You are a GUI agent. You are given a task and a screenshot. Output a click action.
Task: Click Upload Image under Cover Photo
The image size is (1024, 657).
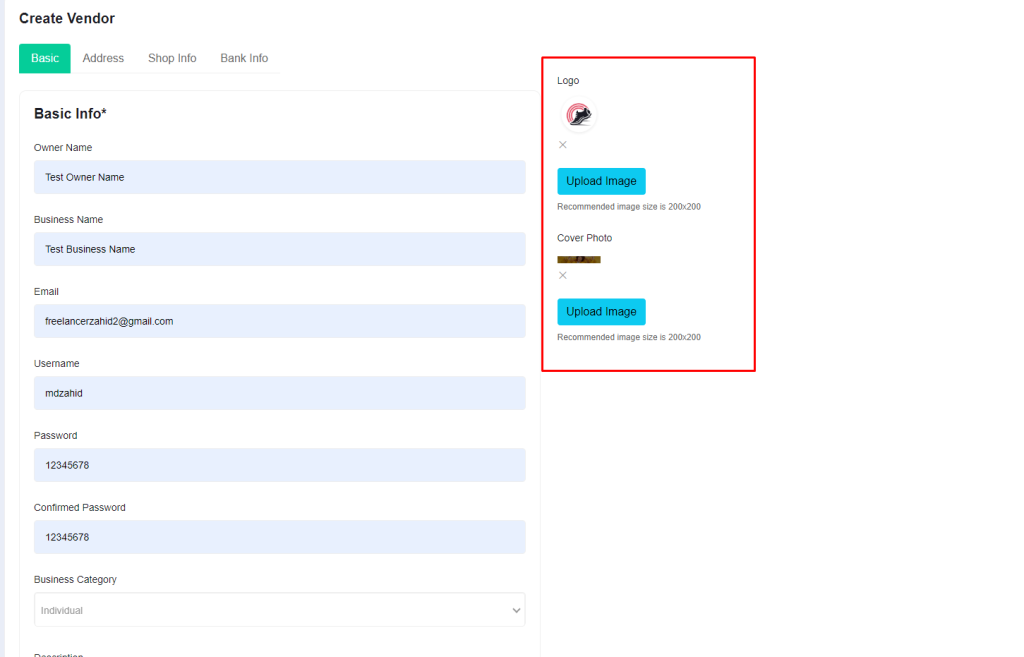pos(601,312)
